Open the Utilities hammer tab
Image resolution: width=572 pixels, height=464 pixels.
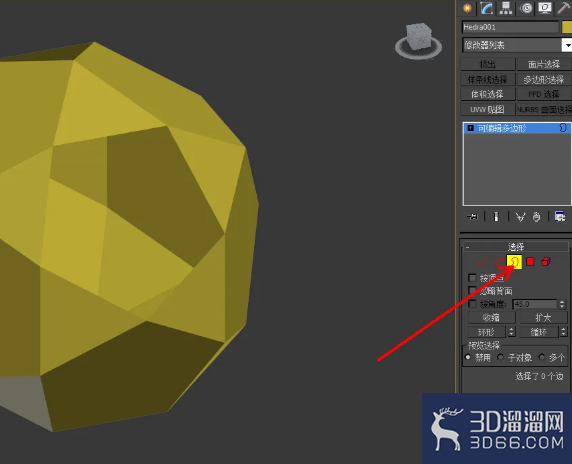(x=564, y=8)
